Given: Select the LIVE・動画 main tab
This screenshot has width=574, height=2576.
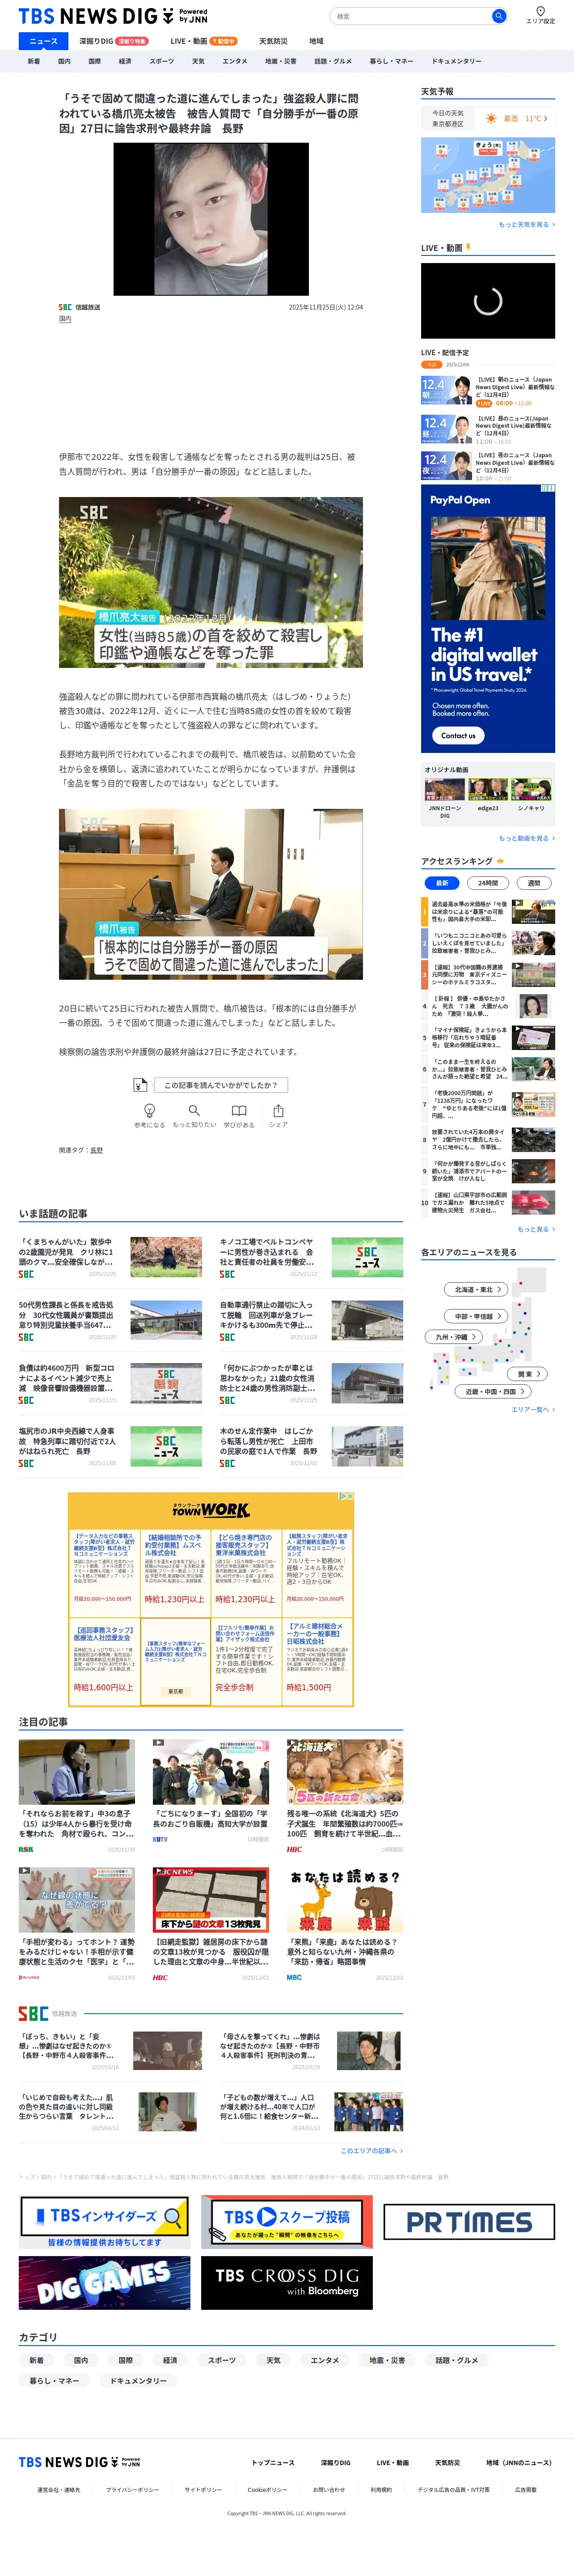Looking at the screenshot, I should point(203,41).
